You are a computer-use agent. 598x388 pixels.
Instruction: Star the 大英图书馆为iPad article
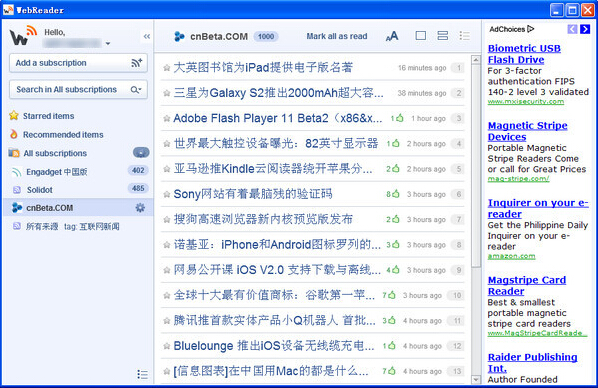[167, 68]
